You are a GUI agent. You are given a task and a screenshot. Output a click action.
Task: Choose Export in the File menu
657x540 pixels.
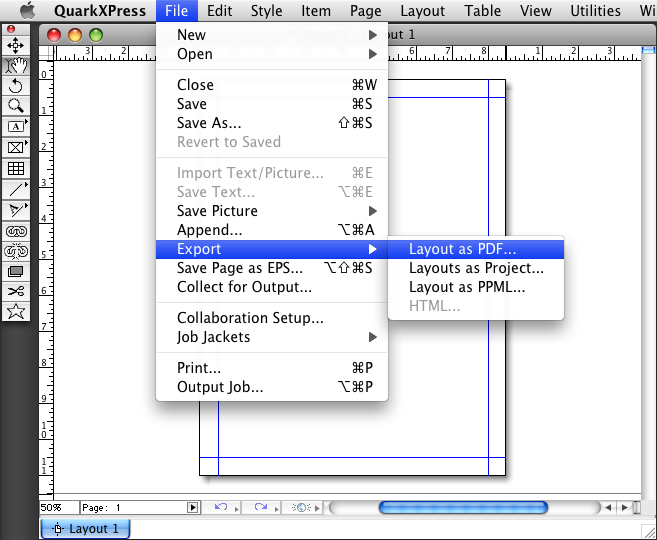[272, 249]
